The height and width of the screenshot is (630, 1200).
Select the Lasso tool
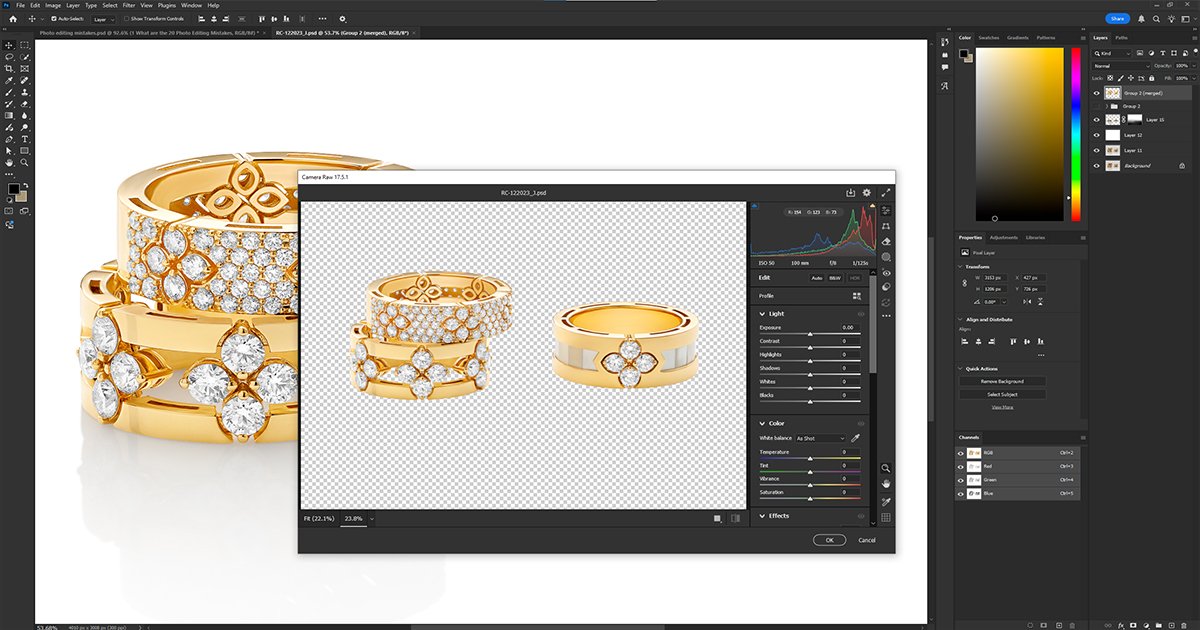pyautogui.click(x=9, y=57)
